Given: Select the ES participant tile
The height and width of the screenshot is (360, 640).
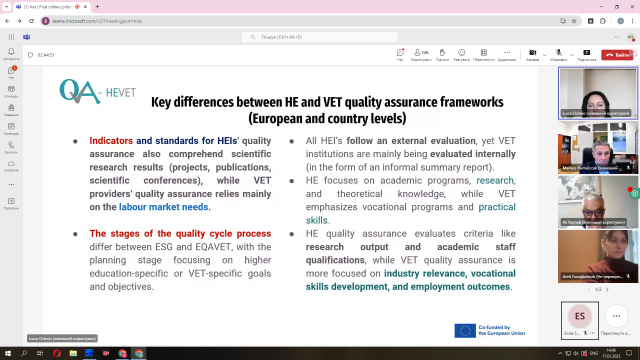Looking at the screenshot, I should 580,320.
